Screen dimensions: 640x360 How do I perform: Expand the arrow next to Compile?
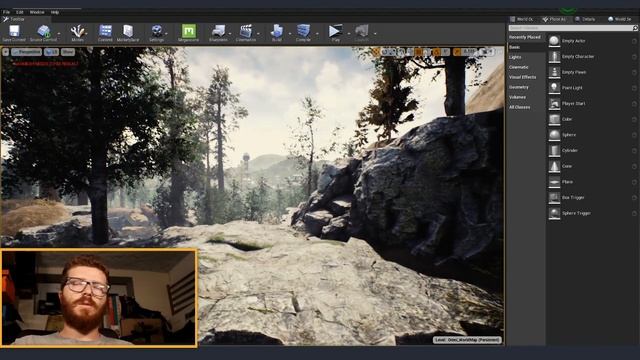point(317,33)
